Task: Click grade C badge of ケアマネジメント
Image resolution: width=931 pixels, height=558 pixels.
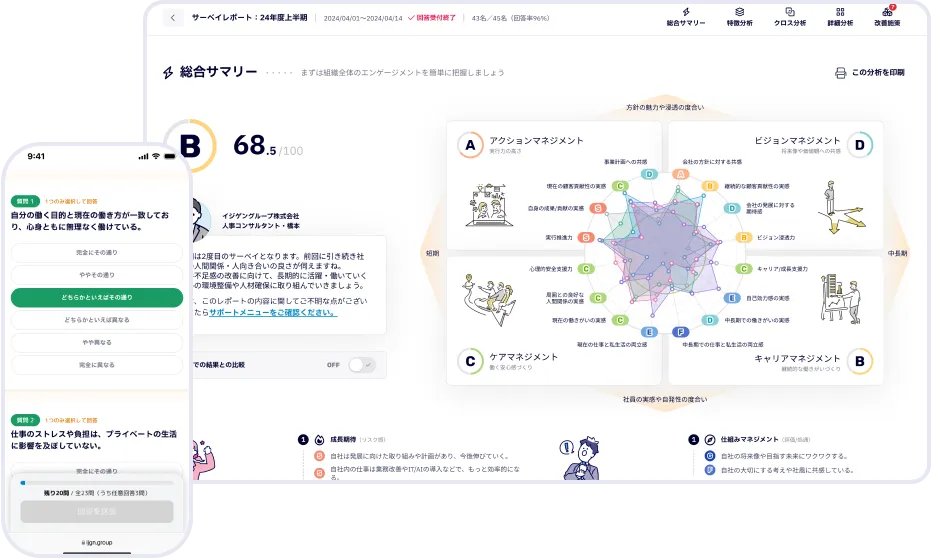Action: click(470, 361)
